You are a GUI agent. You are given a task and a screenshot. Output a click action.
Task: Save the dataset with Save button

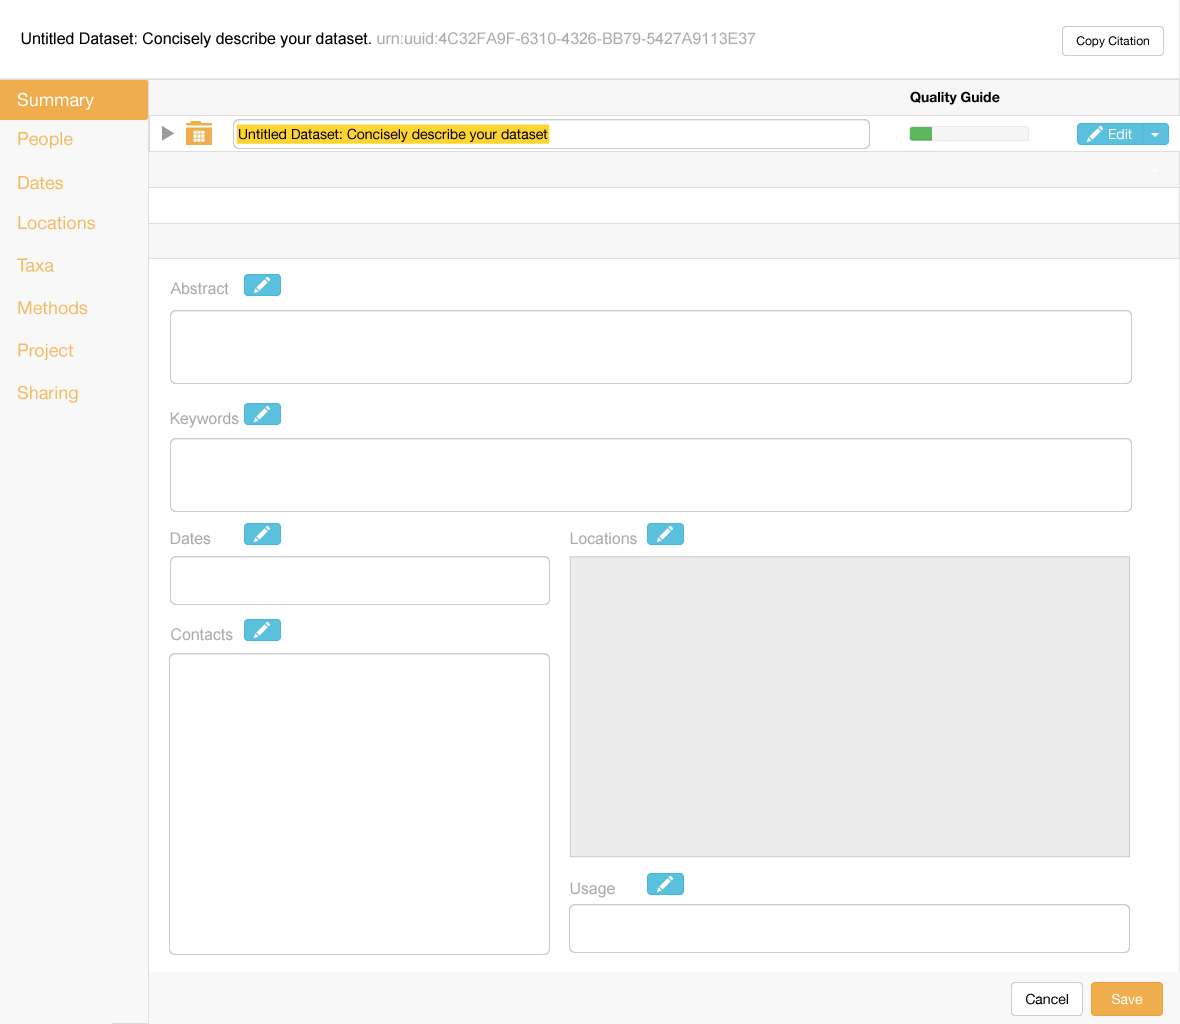[x=1126, y=999]
